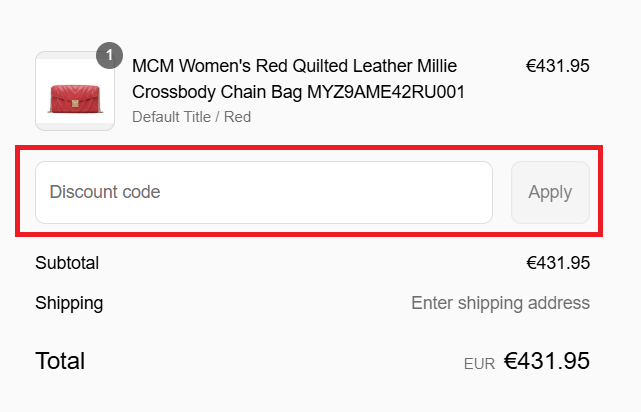This screenshot has width=641, height=412.
Task: Click the EUR currency code
Action: pos(479,364)
